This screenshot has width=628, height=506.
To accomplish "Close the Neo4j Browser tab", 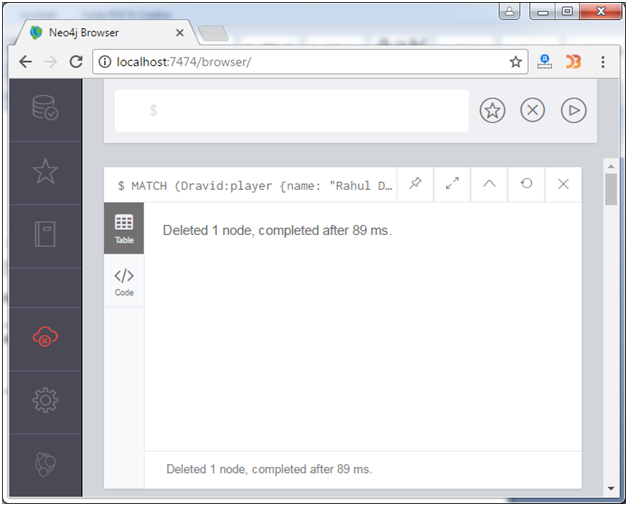I will click(180, 33).
